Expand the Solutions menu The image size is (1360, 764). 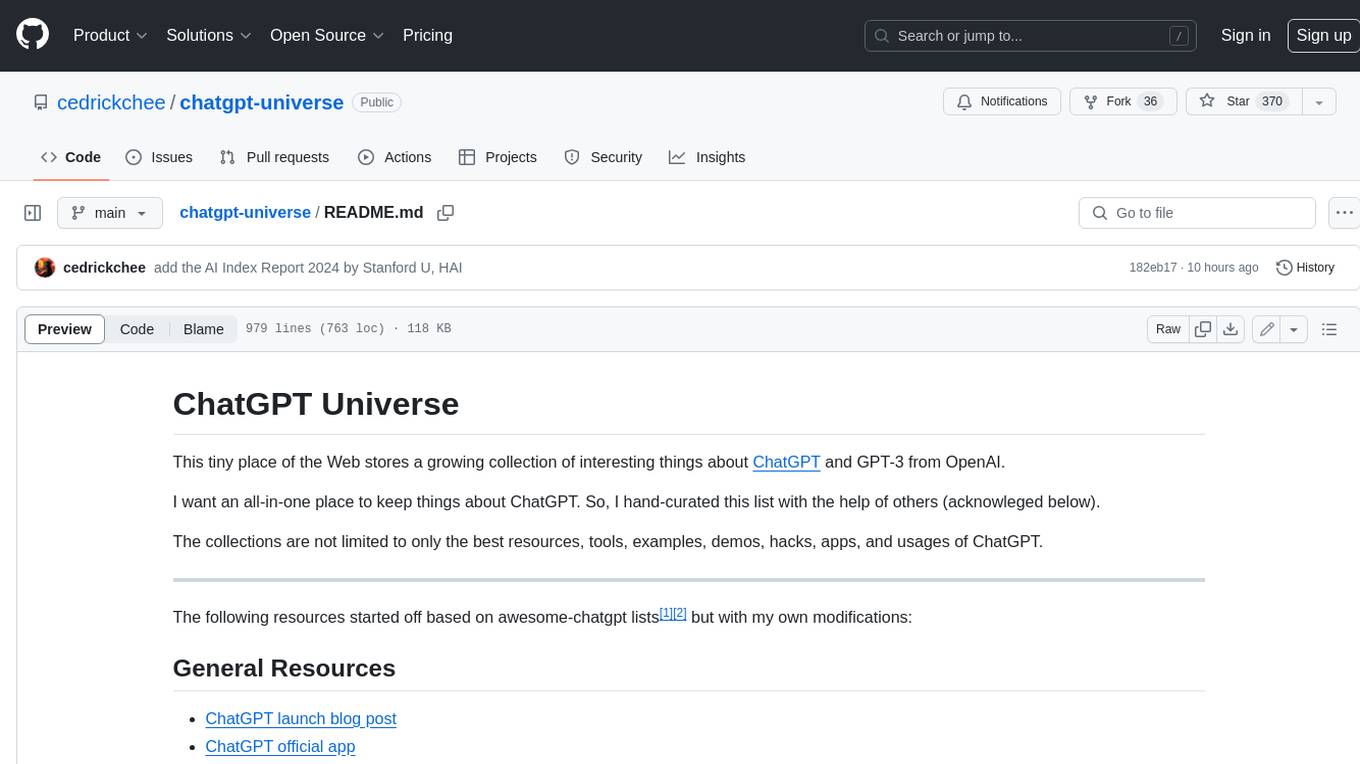tap(209, 35)
